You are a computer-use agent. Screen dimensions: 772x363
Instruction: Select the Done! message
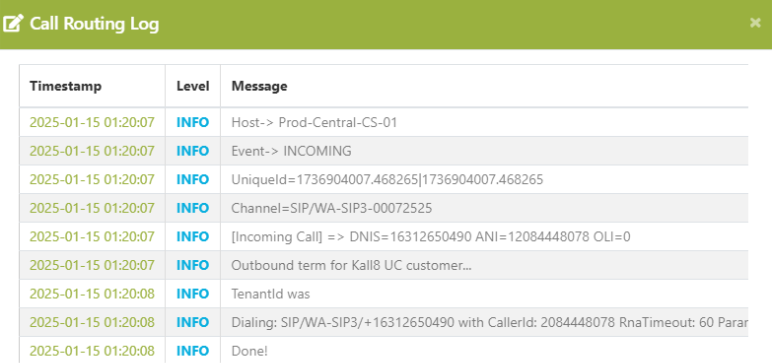tap(250, 351)
